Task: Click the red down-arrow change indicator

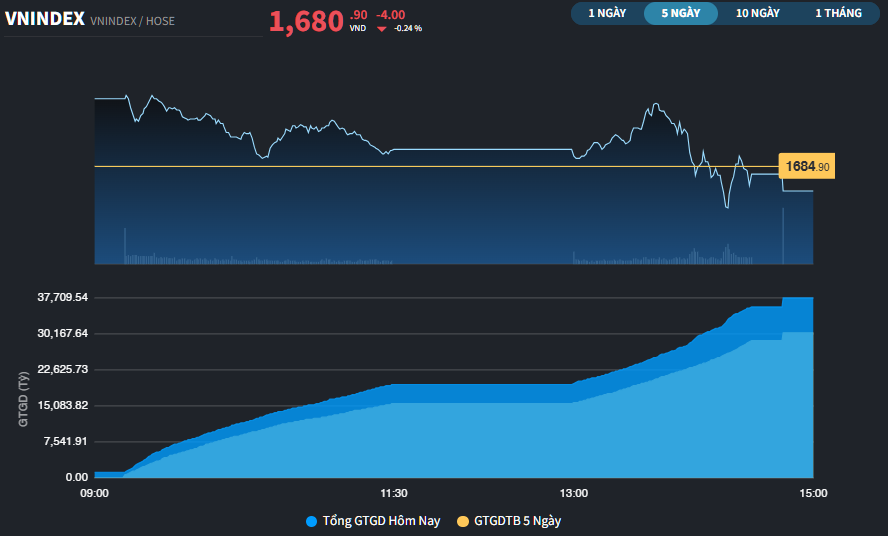Action: [381, 29]
